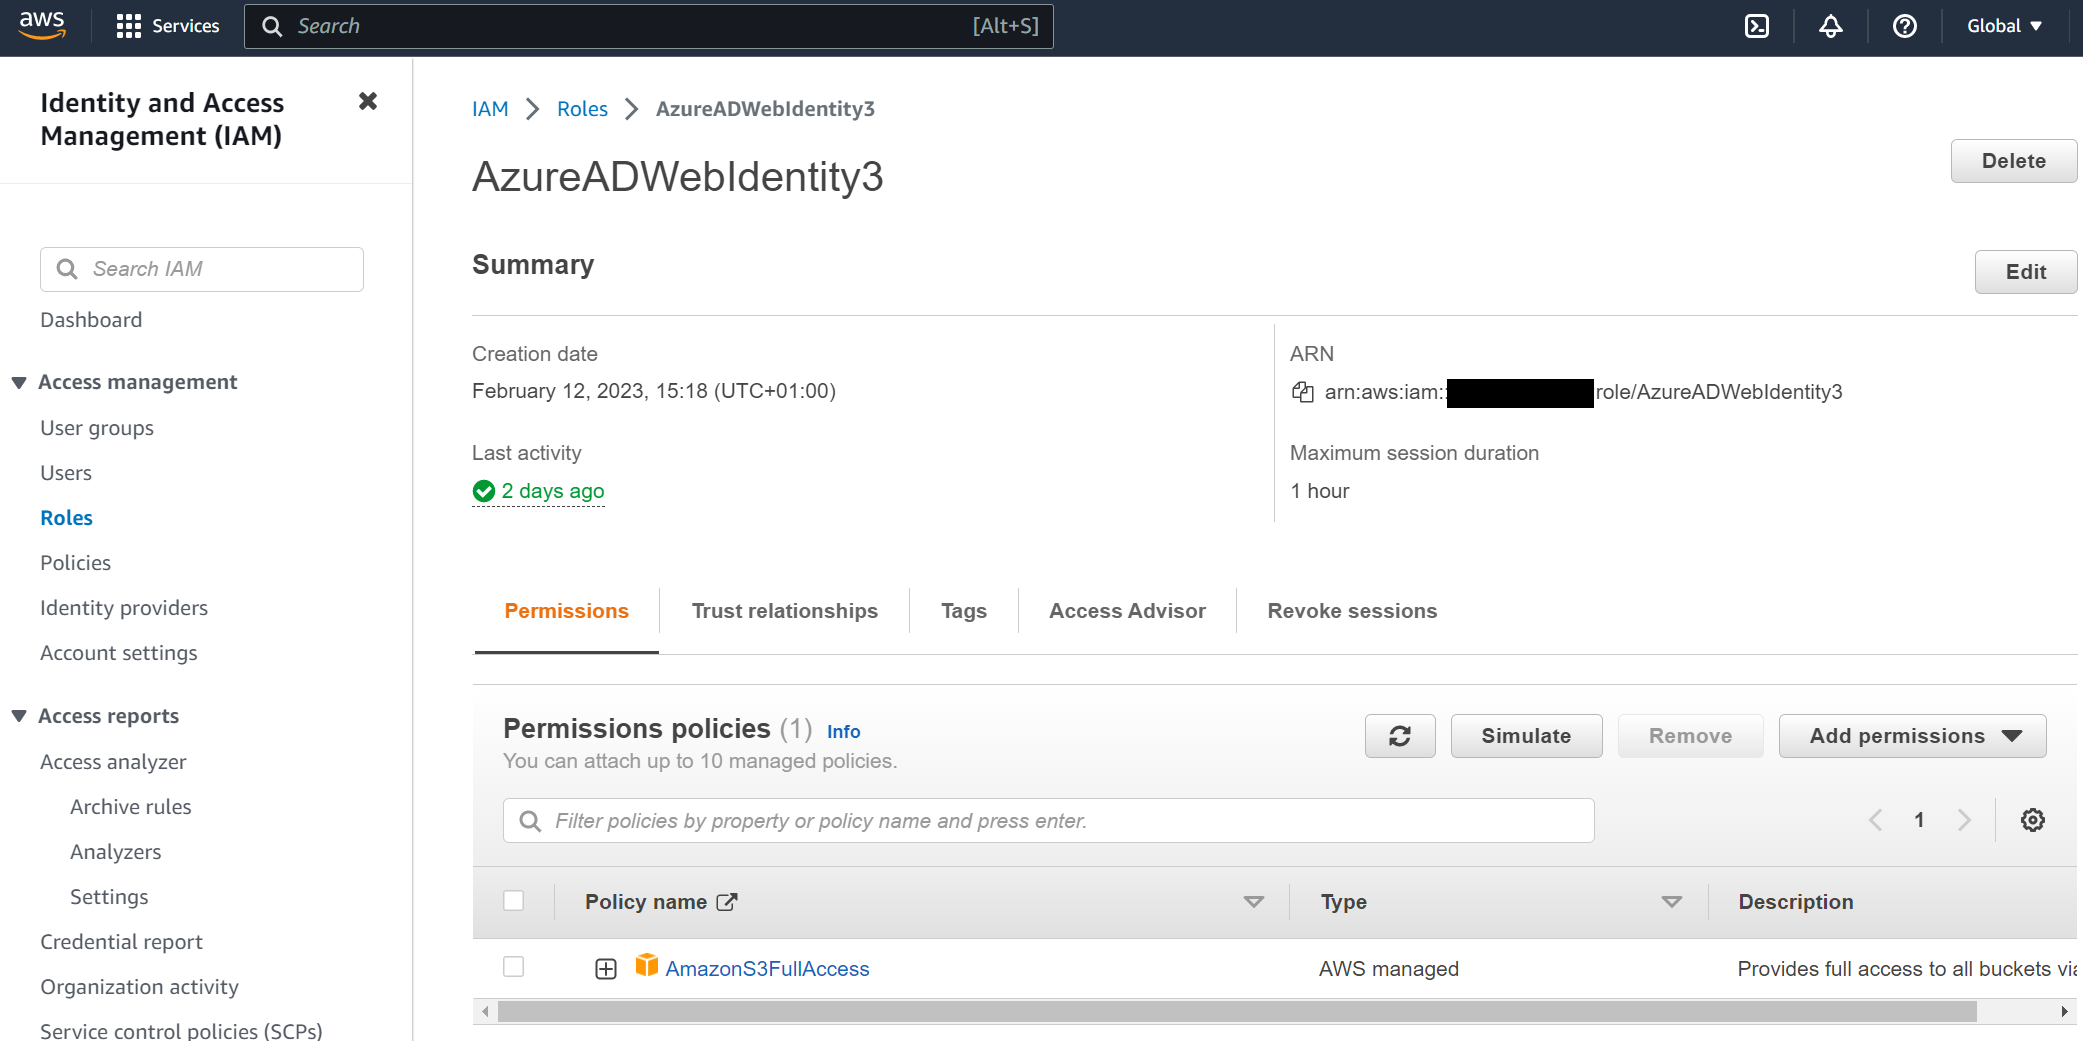This screenshot has height=1041, width=2083.
Task: Select all policies checkbox in header
Action: [514, 901]
